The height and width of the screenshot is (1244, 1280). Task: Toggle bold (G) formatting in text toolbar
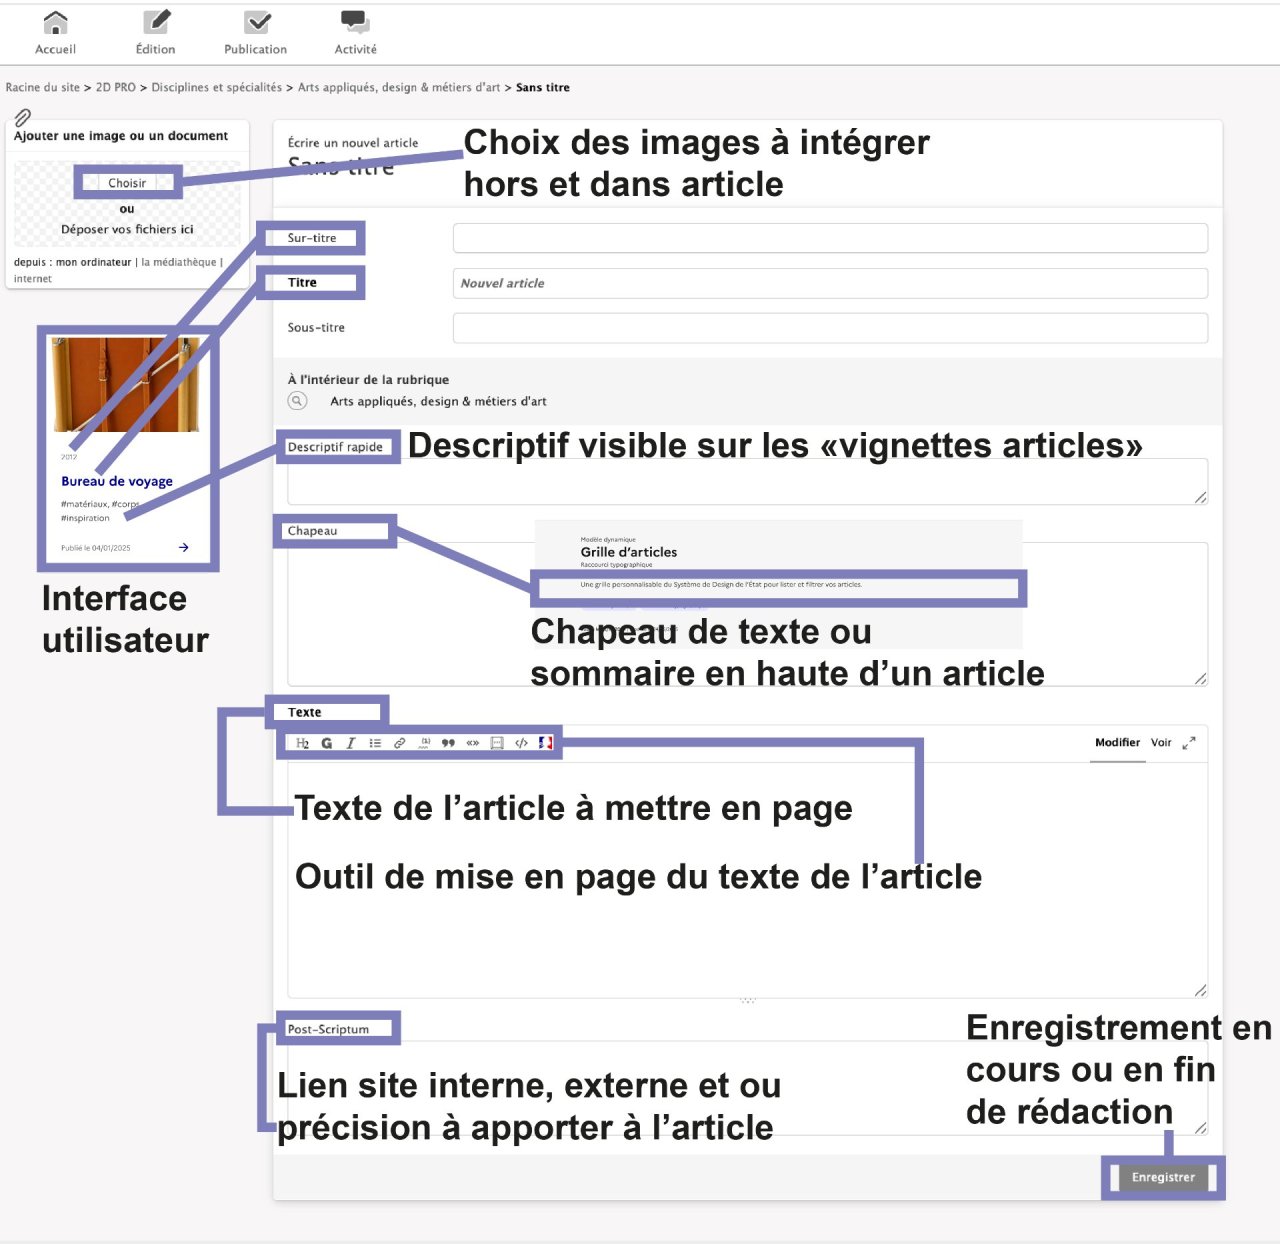click(326, 743)
